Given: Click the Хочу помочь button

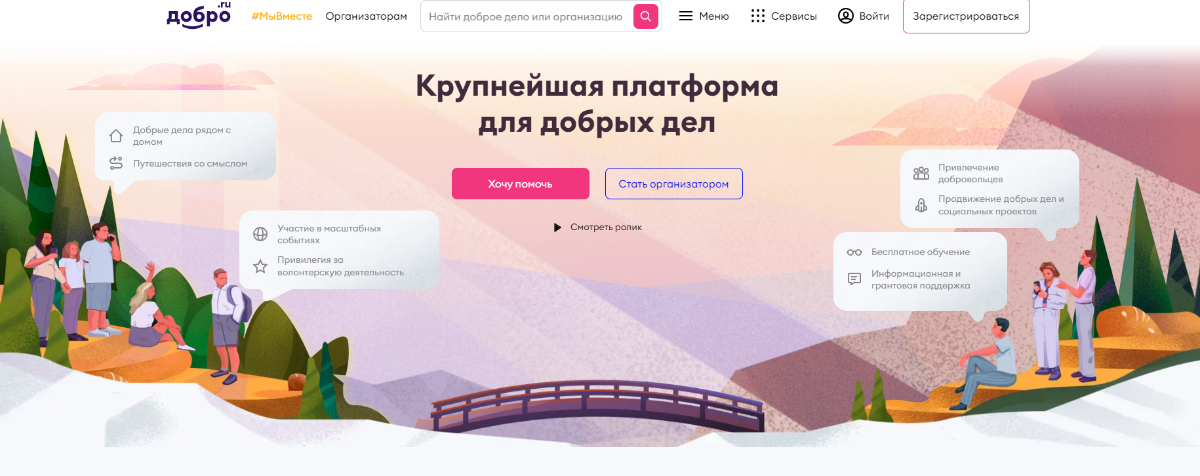Looking at the screenshot, I should [x=520, y=184].
